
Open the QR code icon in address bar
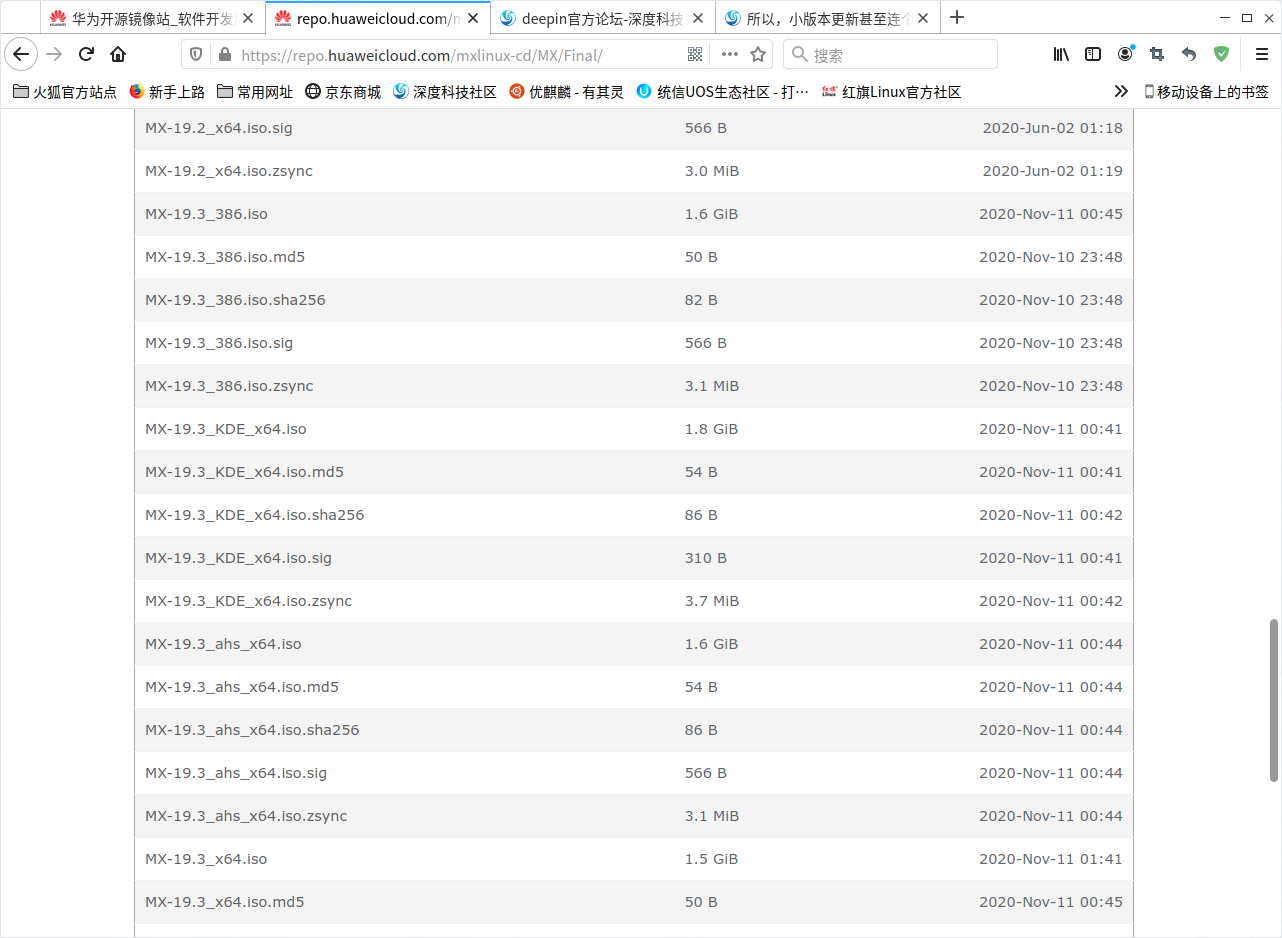(695, 54)
